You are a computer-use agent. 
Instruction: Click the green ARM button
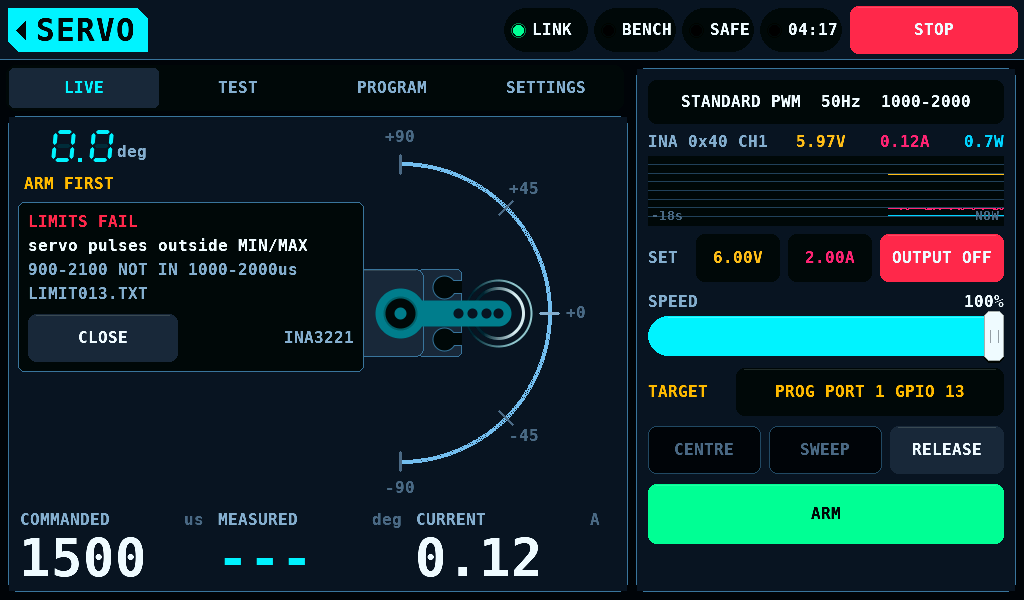point(825,514)
